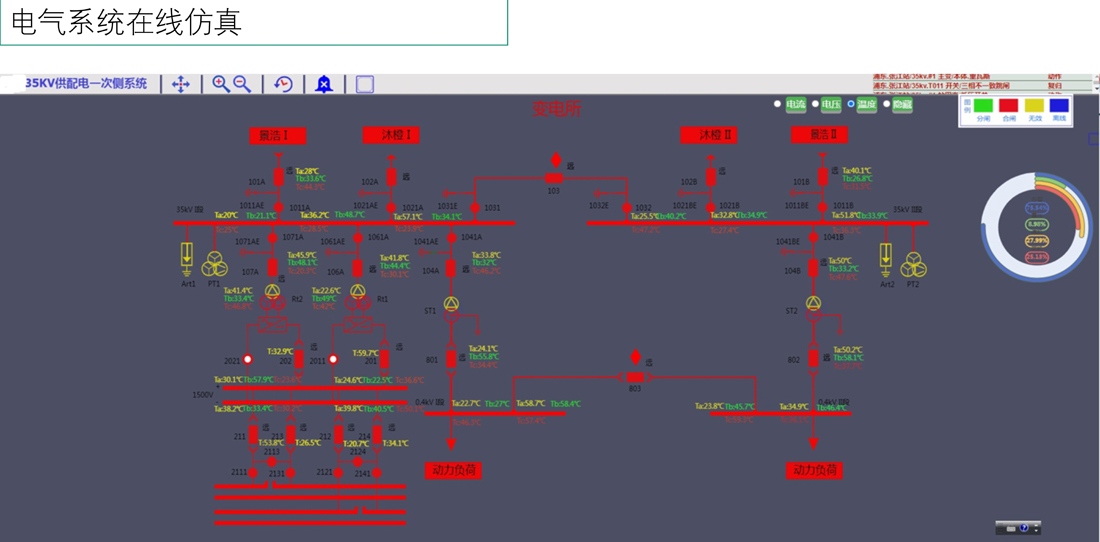This screenshot has height=542, width=1100.
Task: Click the 27.99% donut chart label
Action: coord(1036,240)
